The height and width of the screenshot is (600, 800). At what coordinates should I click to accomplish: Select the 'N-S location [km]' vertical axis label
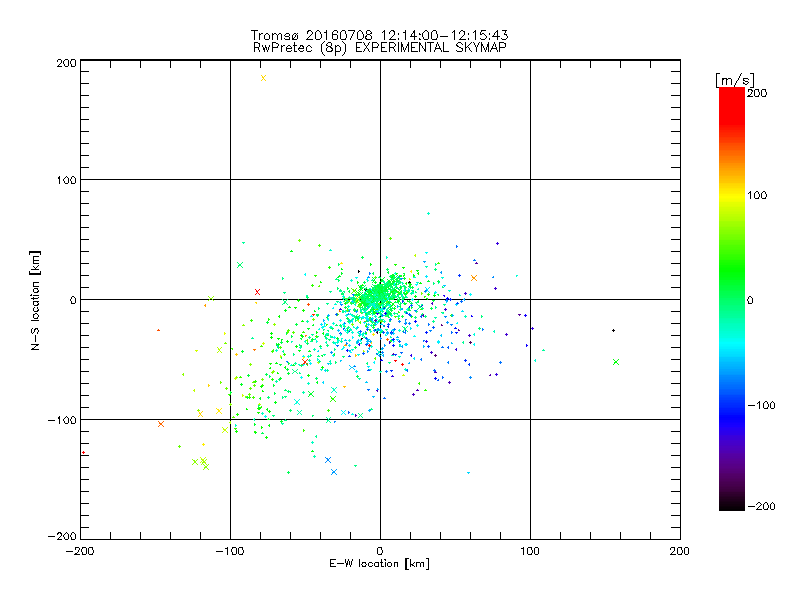[x=35, y=301]
